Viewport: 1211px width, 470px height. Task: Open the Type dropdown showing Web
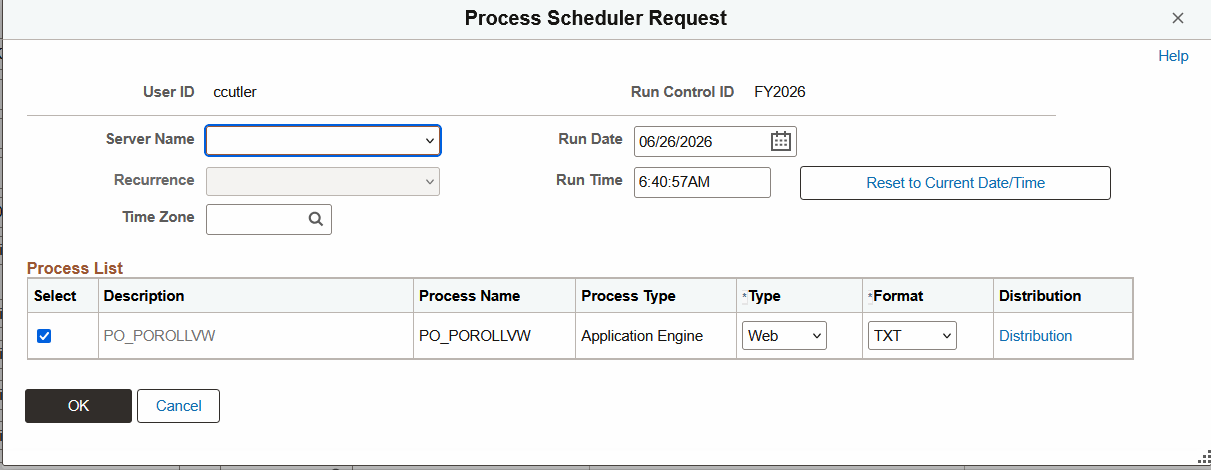785,336
